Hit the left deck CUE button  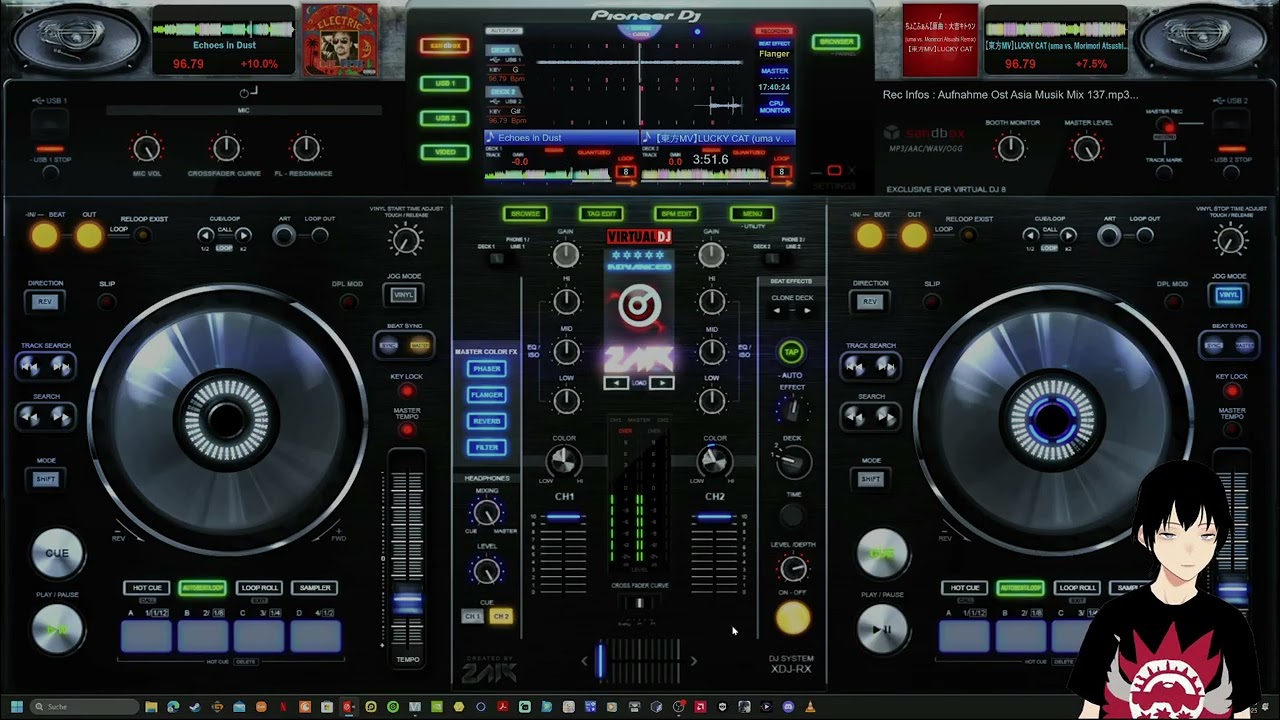(57, 553)
